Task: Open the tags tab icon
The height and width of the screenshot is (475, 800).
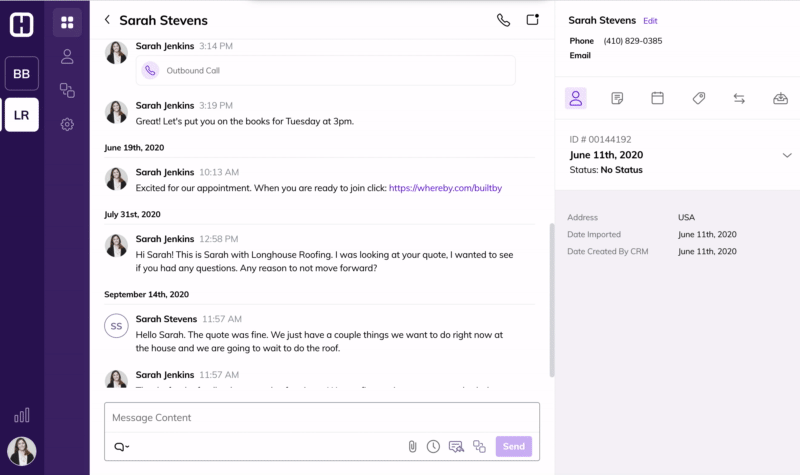Action: click(699, 98)
